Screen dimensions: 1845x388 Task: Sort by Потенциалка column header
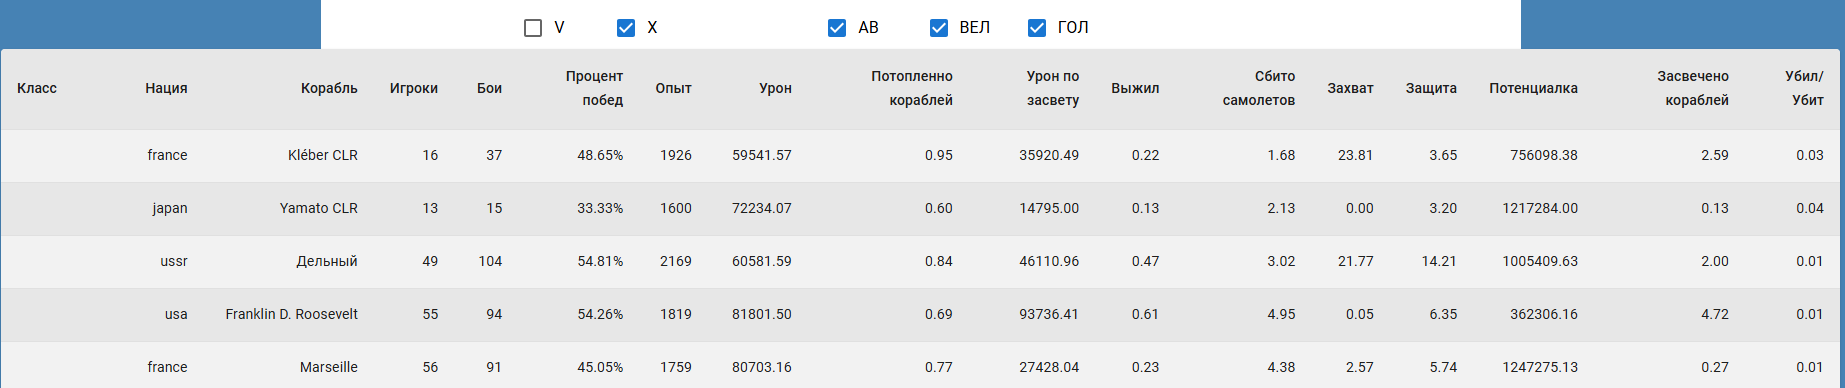click(x=1533, y=88)
